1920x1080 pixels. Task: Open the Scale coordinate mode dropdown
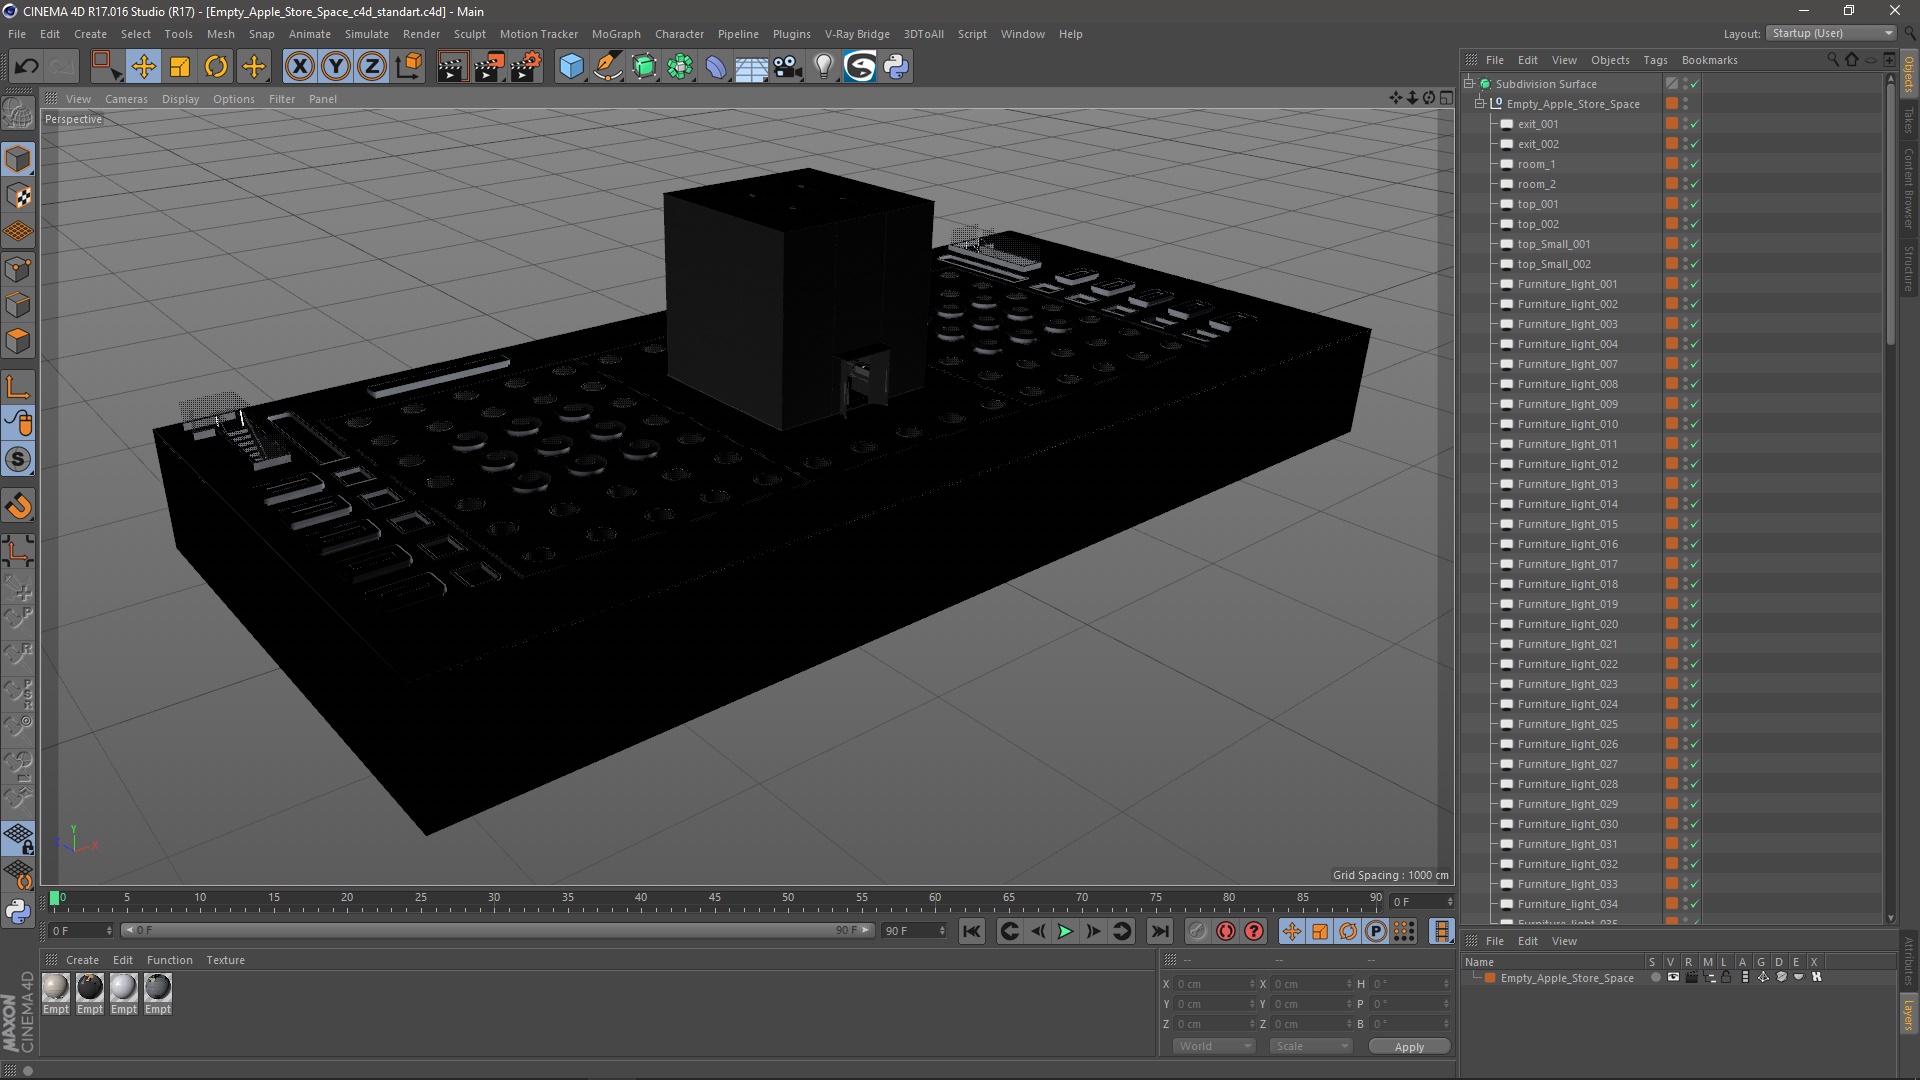(1311, 1046)
